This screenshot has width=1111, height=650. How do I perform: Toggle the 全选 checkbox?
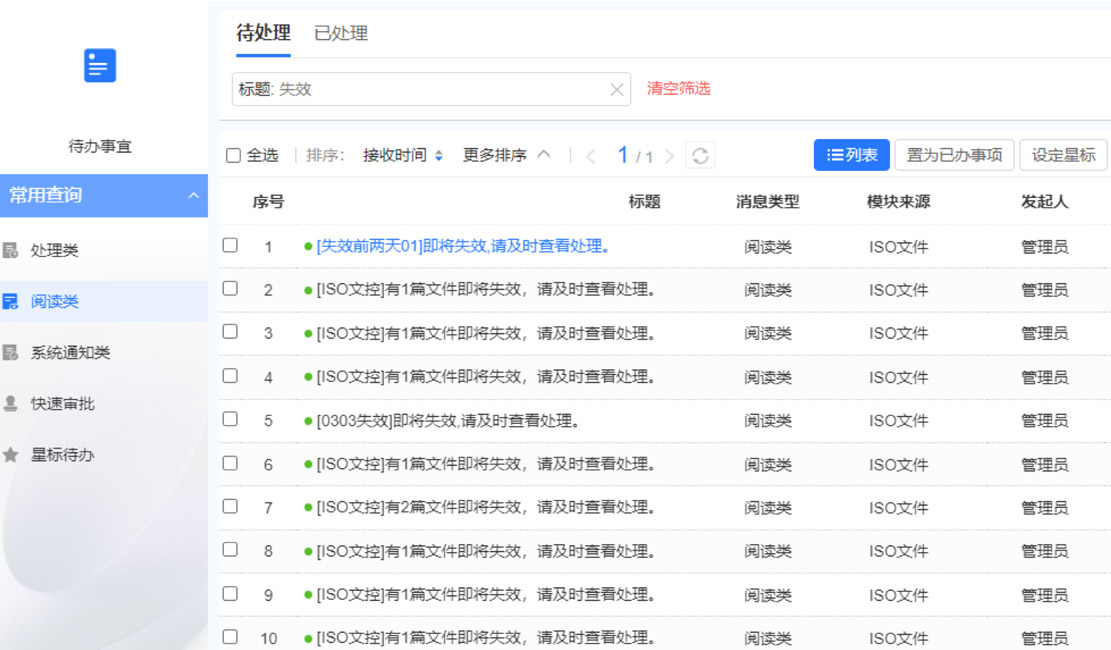[234, 156]
